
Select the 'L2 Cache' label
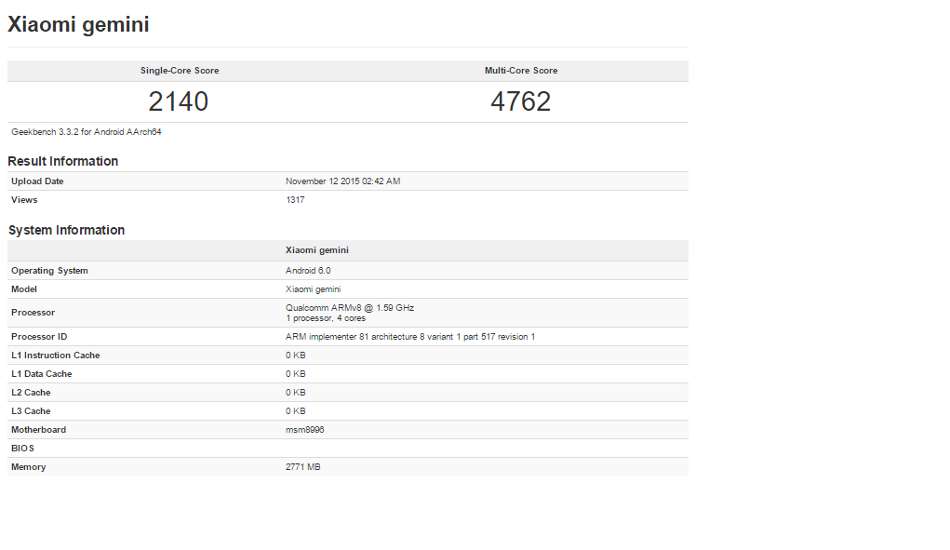31,393
